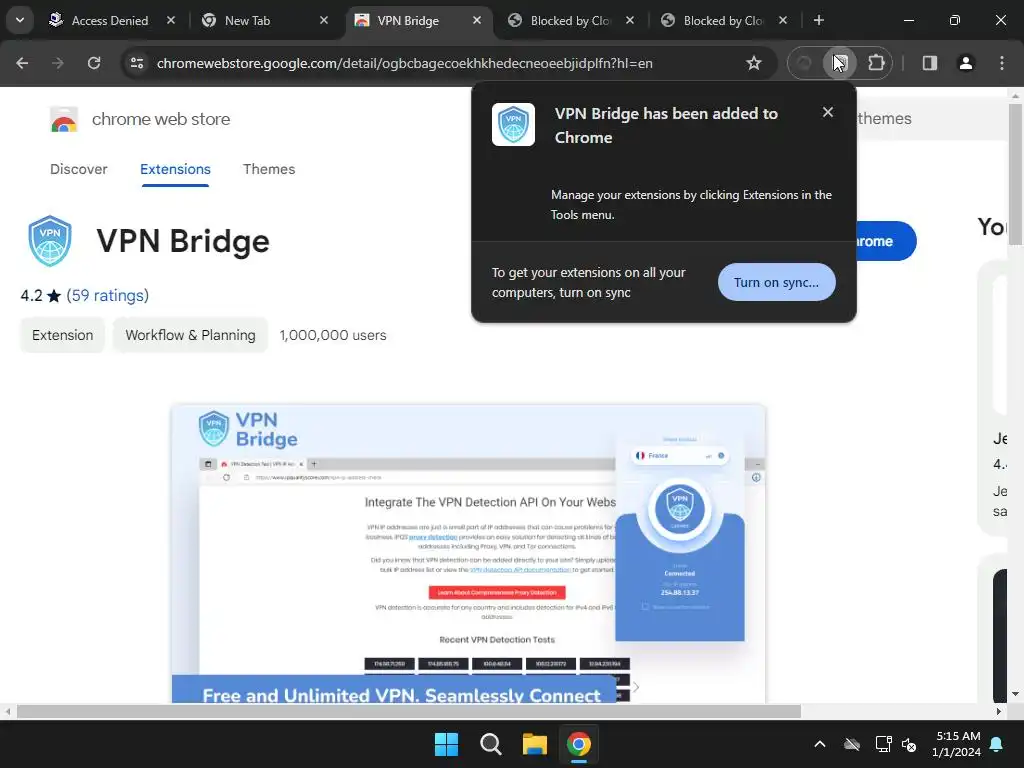Click the VPN Bridge extension title
The width and height of the screenshot is (1024, 768).
[183, 241]
